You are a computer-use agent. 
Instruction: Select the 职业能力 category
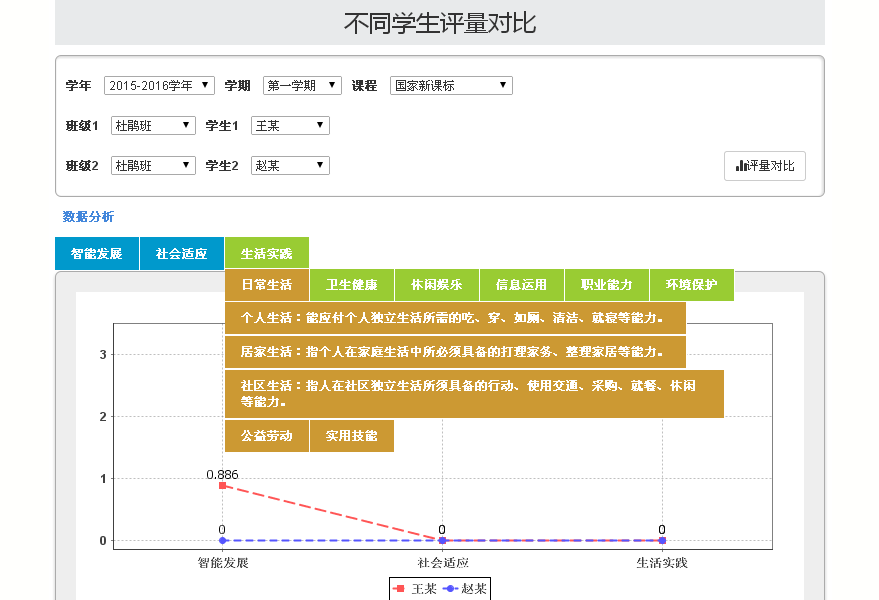tap(606, 285)
